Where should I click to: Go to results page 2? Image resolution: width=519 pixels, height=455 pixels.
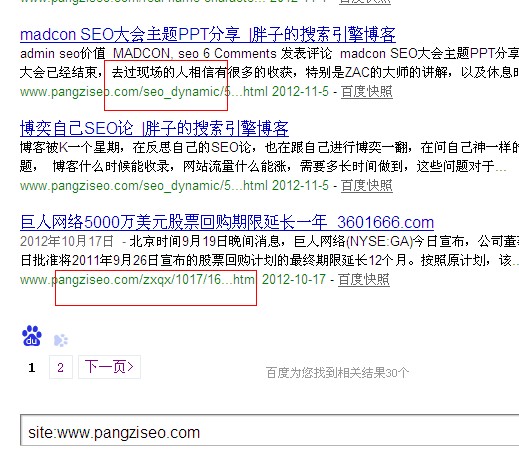[x=61, y=367]
